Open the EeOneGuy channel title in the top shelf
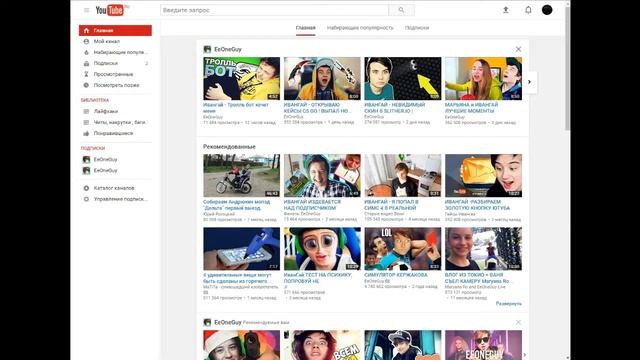640x360 pixels. tap(228, 49)
